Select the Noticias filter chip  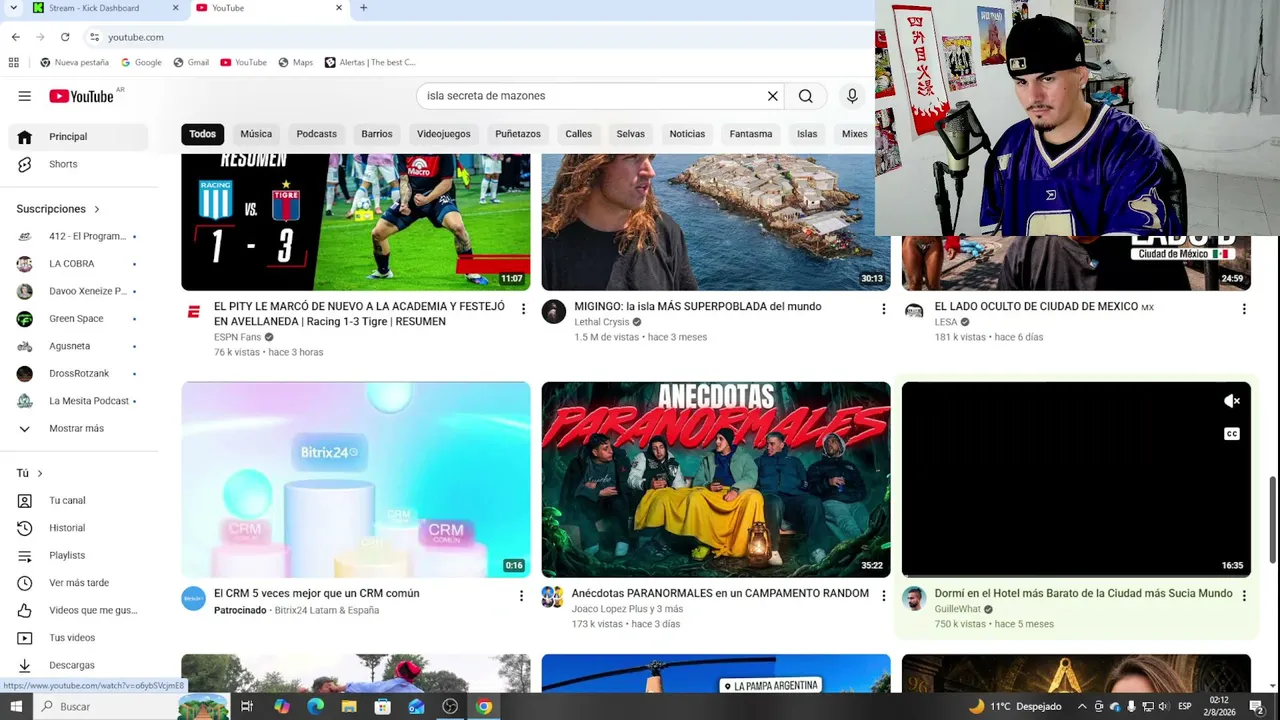687,134
